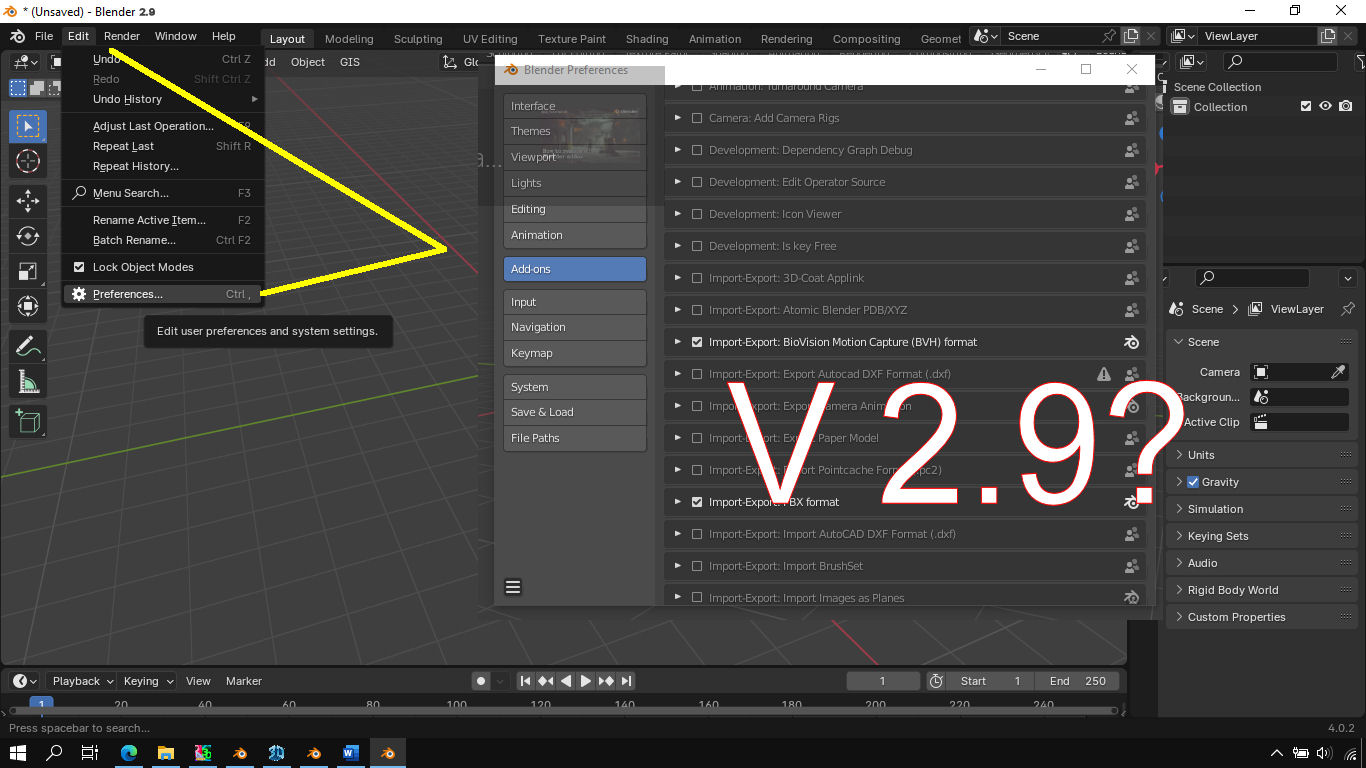
Task: Choose the Scale tool
Action: pos(28,271)
